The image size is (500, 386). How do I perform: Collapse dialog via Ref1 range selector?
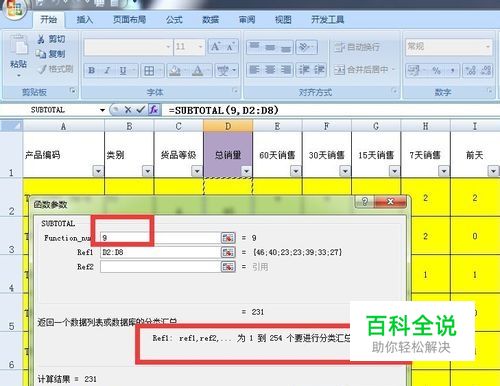[228, 252]
